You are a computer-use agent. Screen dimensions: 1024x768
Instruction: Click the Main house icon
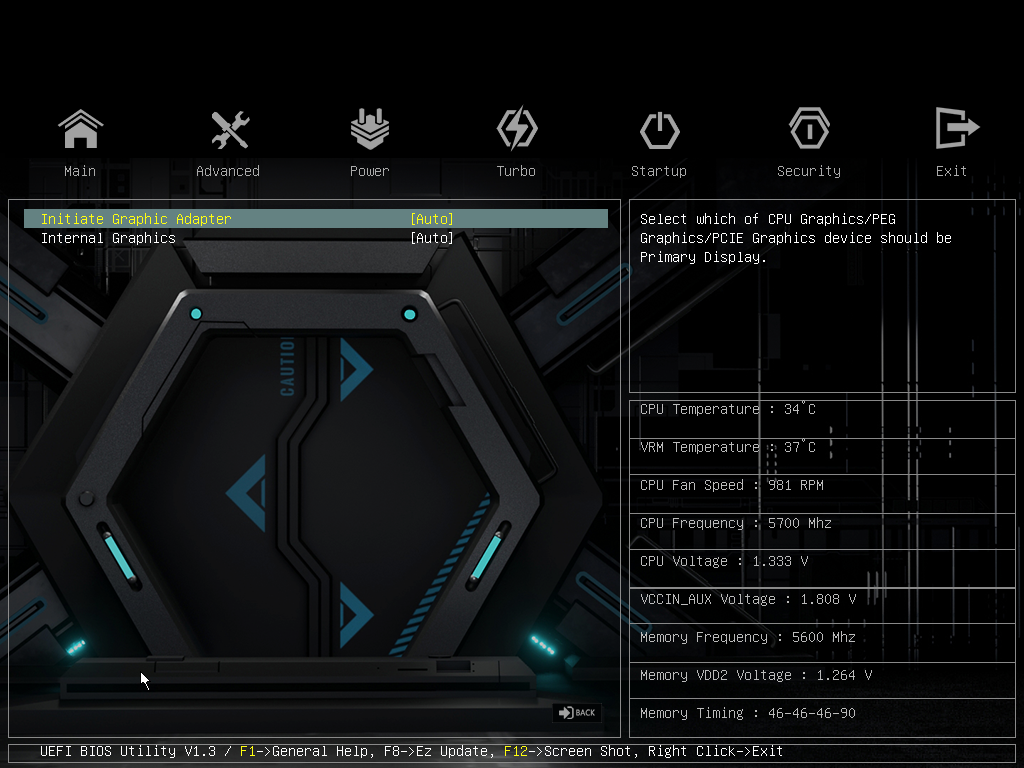[x=80, y=129]
